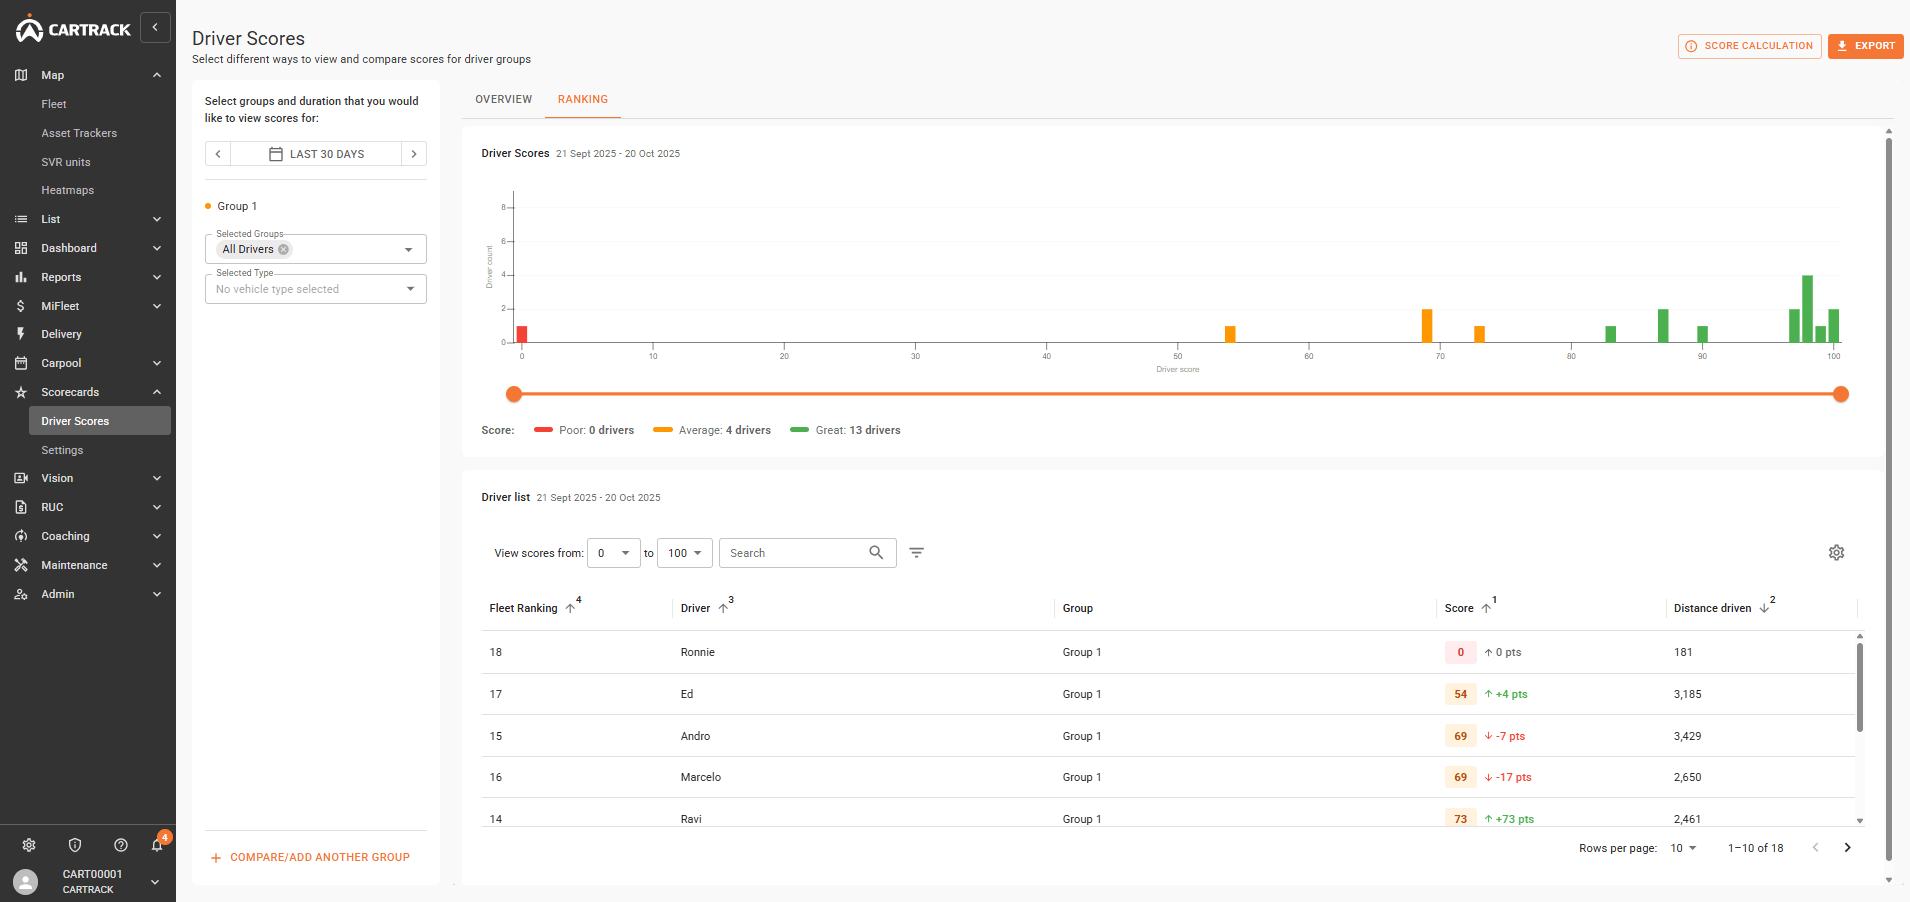Click the Export button

pyautogui.click(x=1865, y=46)
